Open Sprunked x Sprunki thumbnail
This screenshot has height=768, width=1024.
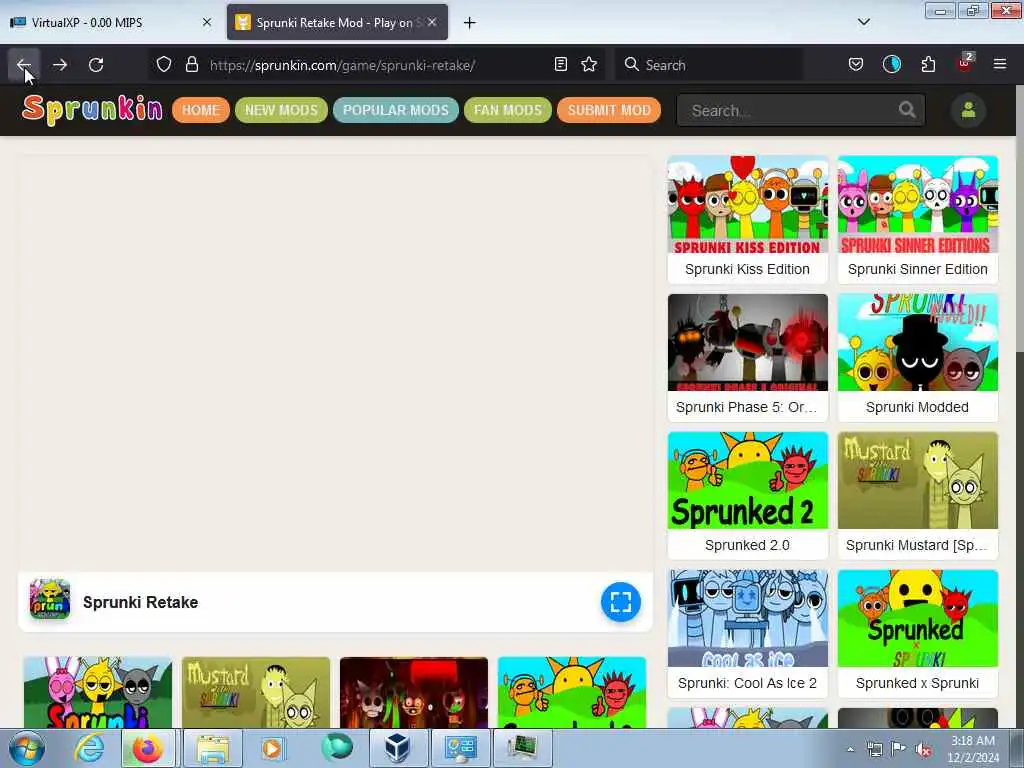(918, 618)
